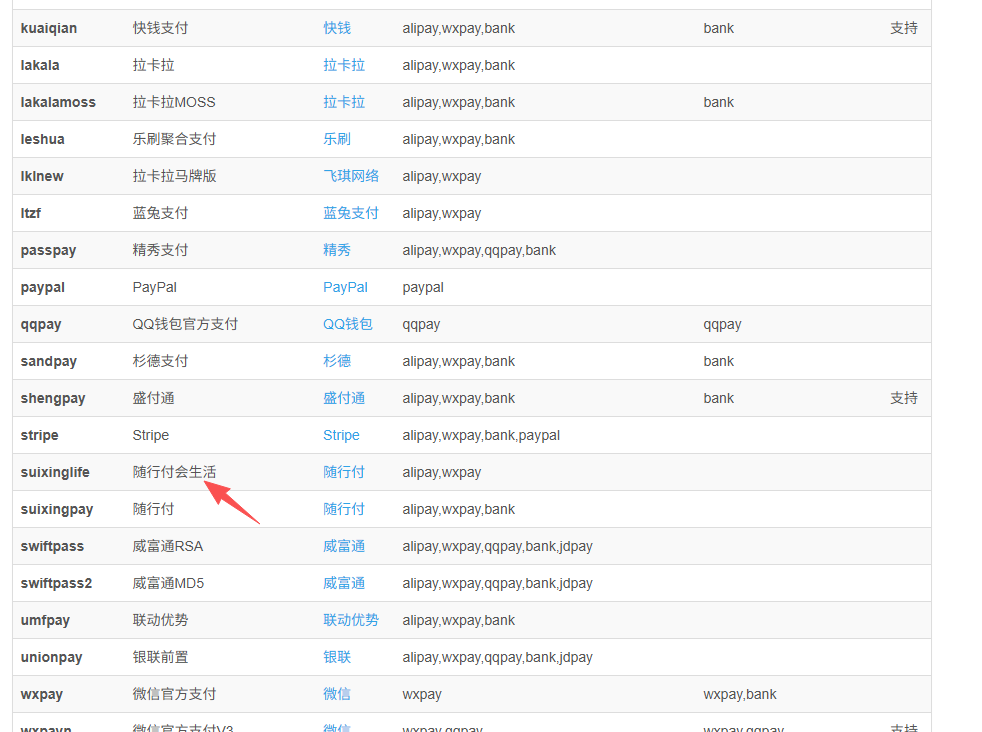Open the blue PayPal link
982x732 pixels.
345,287
